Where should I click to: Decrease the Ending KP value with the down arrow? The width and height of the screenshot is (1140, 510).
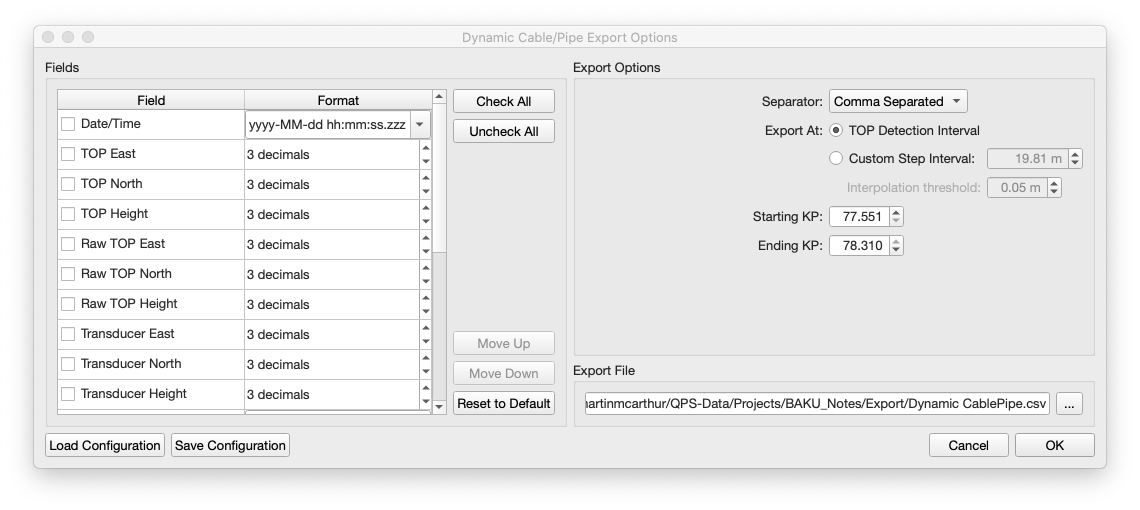896,251
